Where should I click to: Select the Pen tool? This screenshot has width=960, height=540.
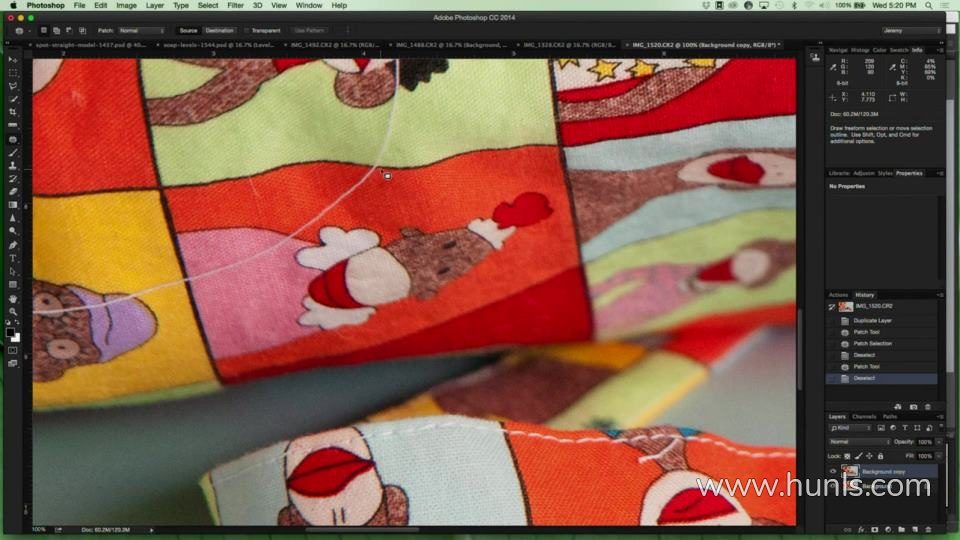[13, 245]
